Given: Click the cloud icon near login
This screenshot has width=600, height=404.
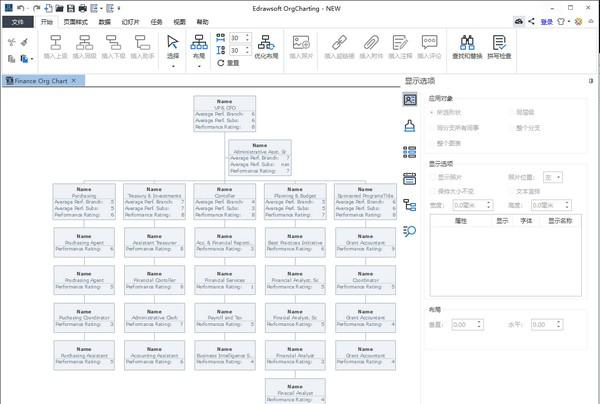Looking at the screenshot, I should (x=519, y=21).
